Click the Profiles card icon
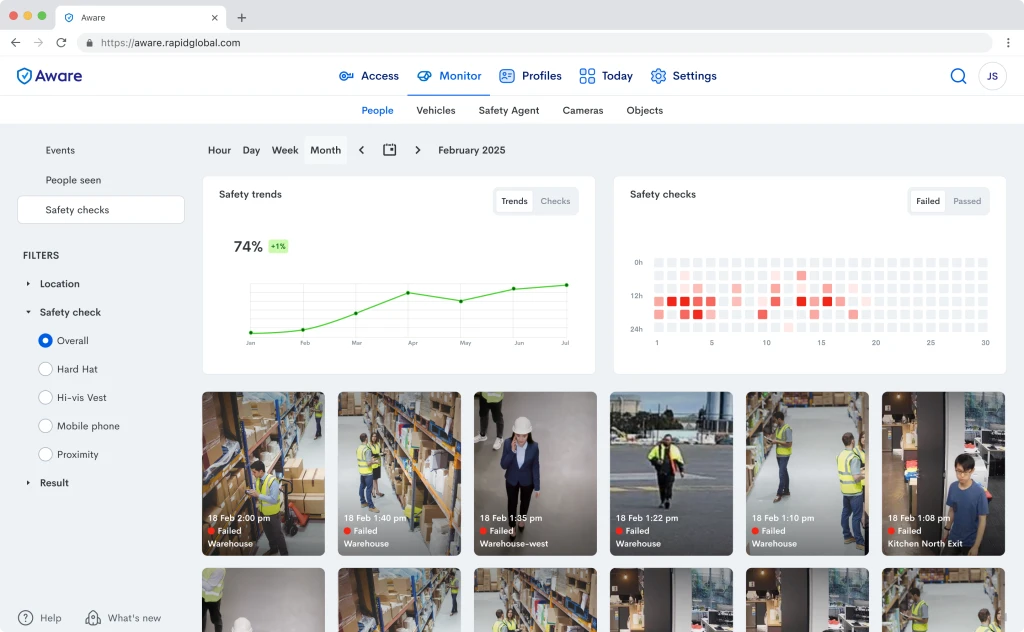The height and width of the screenshot is (632, 1024). 507,76
